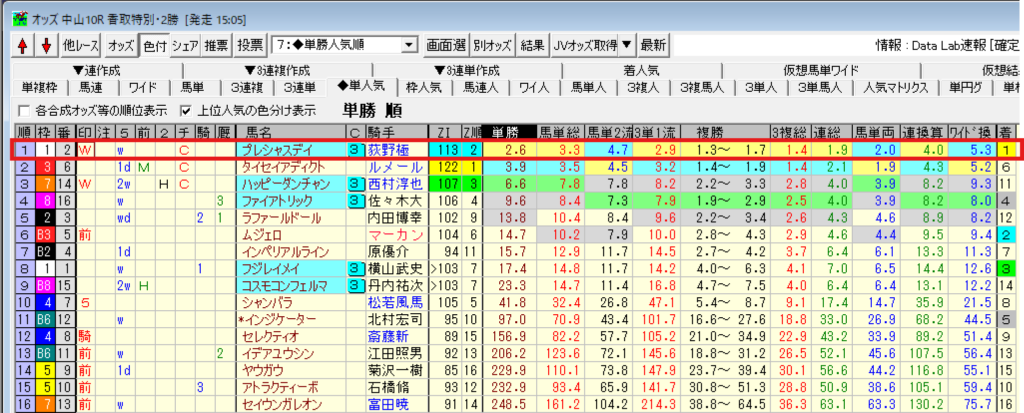The height and width of the screenshot is (413, 1024).
Task: Click the blue 3 badge for コスモコンフェルマ
Action: click(355, 285)
